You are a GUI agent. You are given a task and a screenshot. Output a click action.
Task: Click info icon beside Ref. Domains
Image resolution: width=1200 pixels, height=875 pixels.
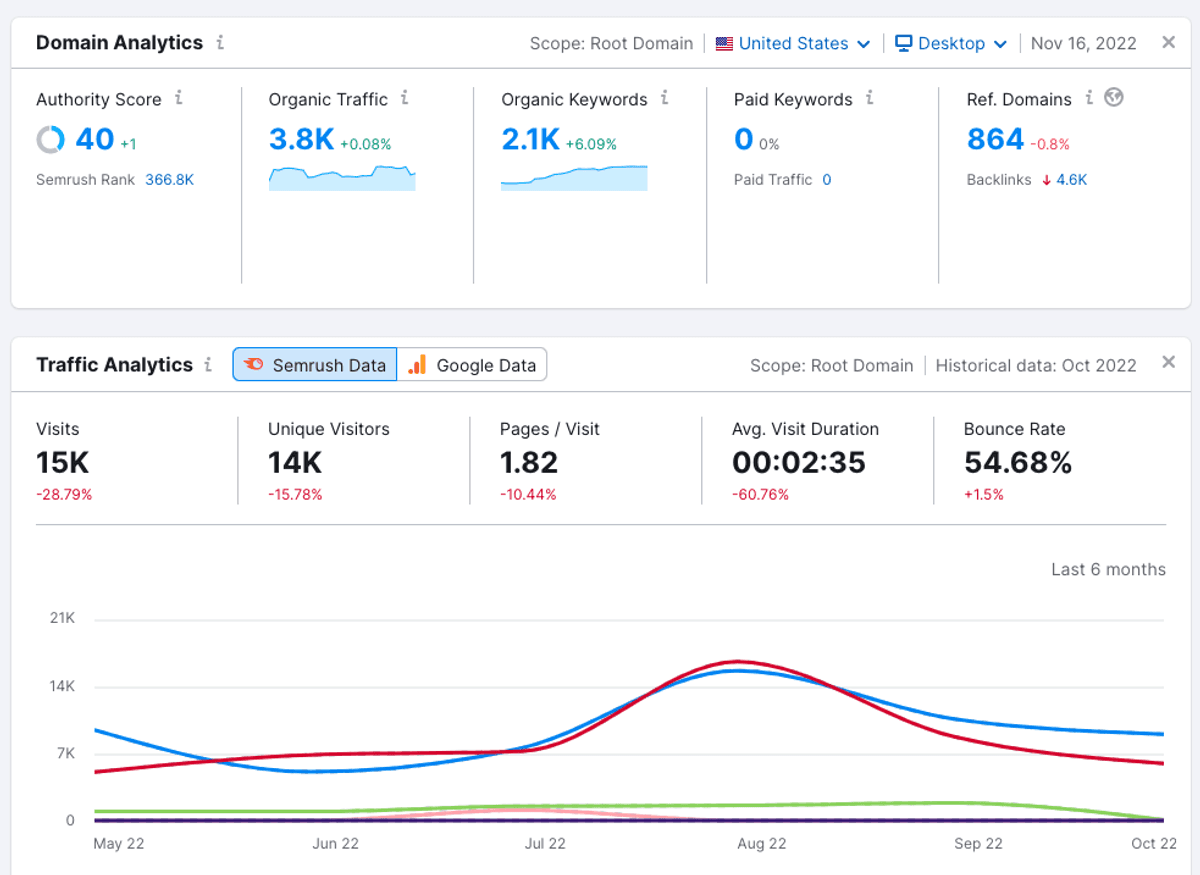(x=1089, y=98)
